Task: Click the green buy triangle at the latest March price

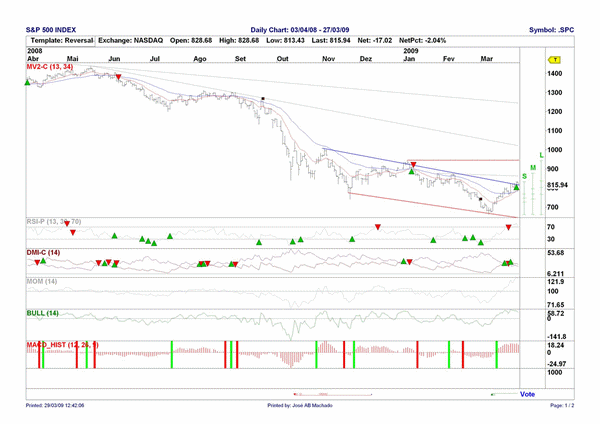Action: pos(516,187)
